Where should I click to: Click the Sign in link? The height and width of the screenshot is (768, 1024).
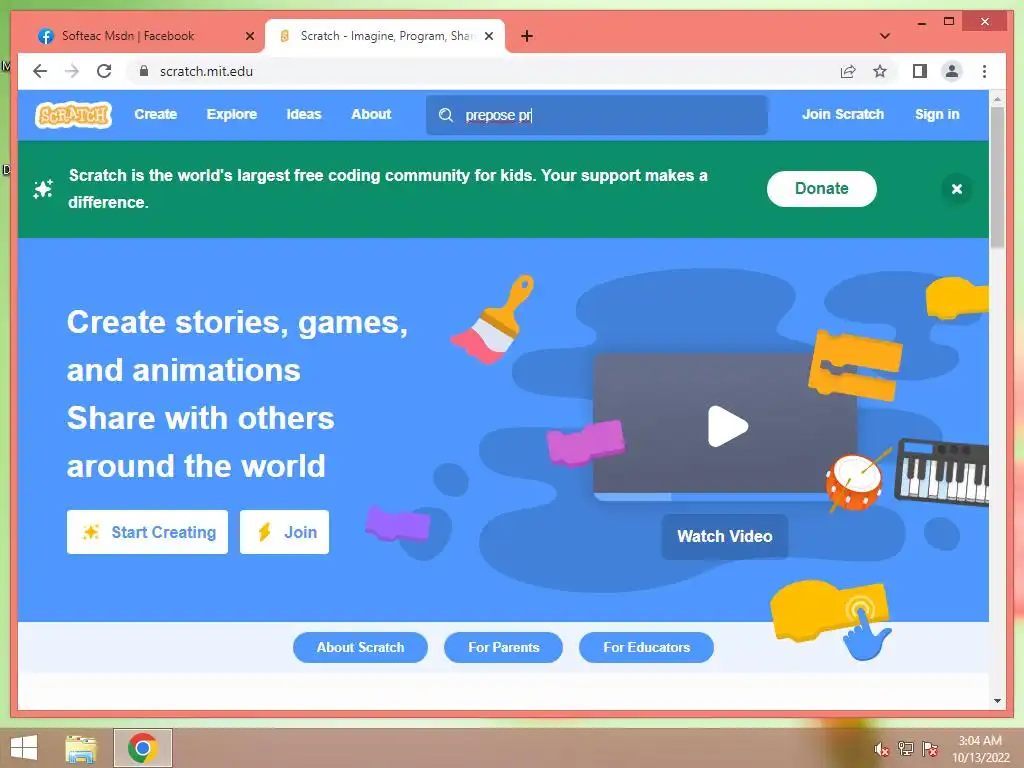coord(937,114)
